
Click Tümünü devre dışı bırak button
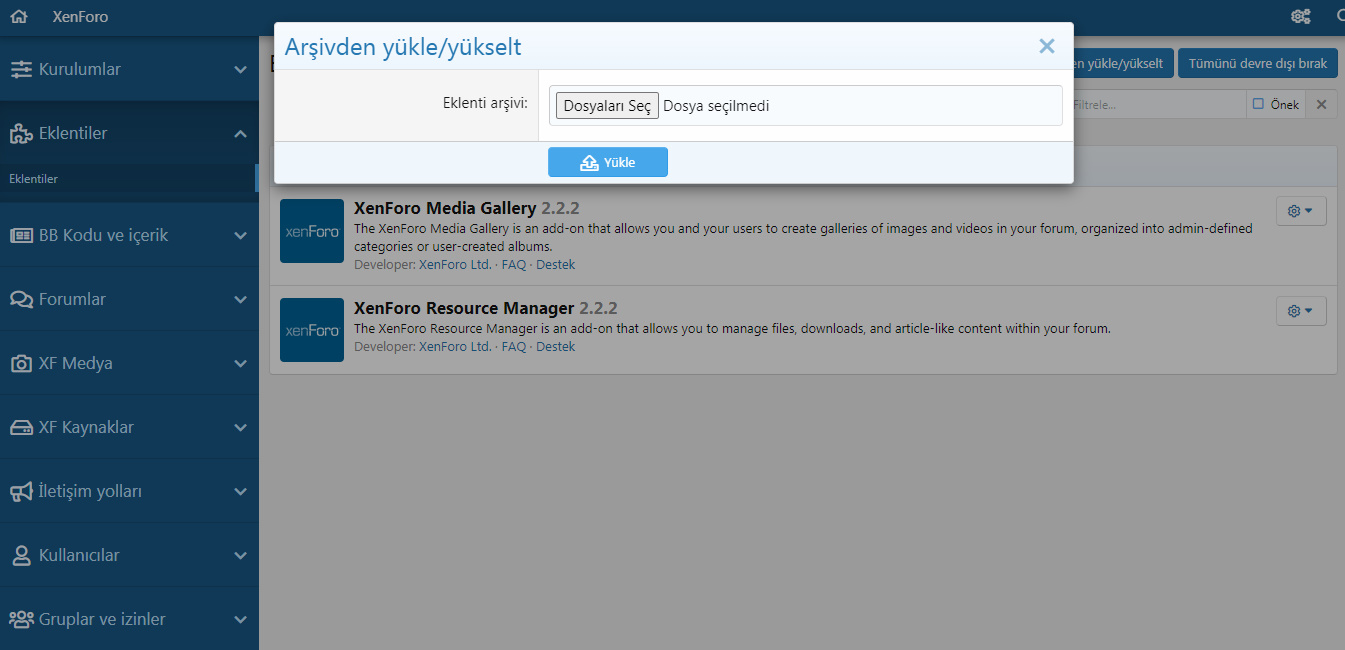click(x=1257, y=64)
